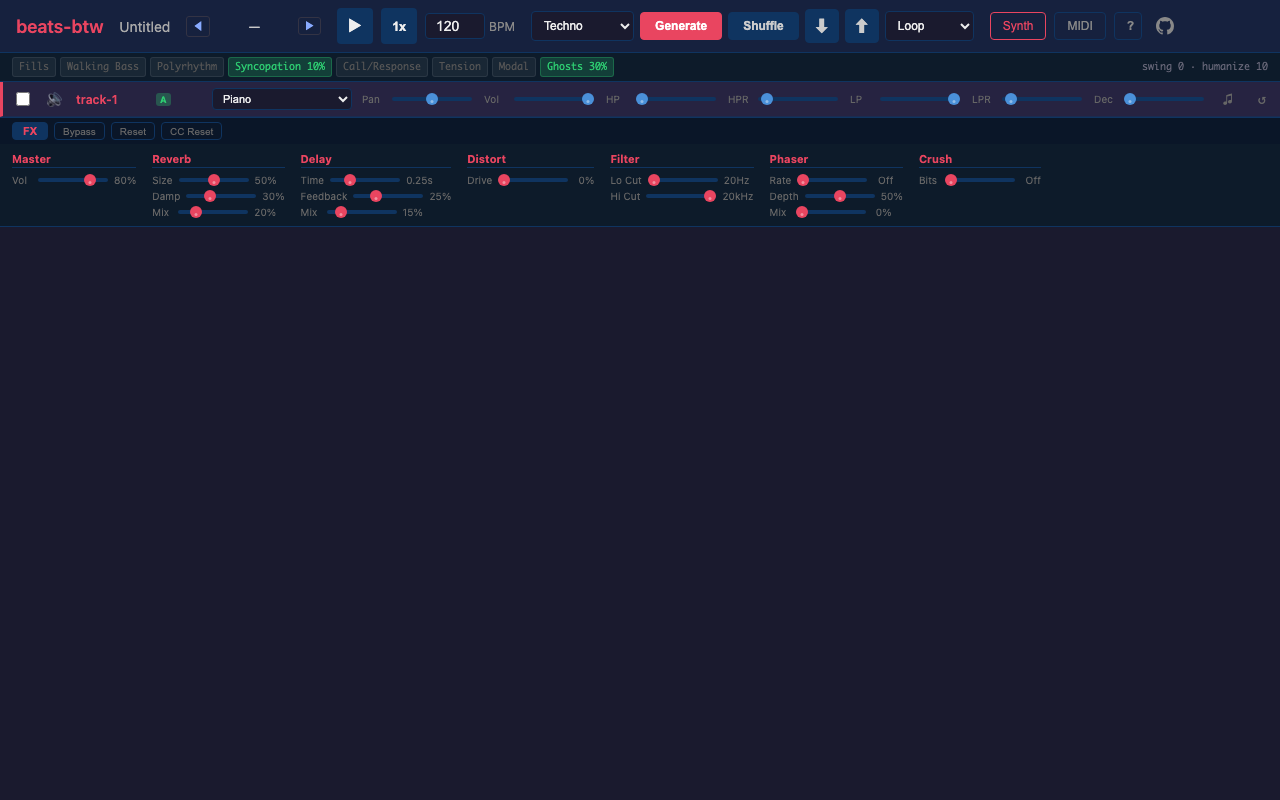Adjust the Master Vol slider
1280x800 pixels.
(x=88, y=180)
